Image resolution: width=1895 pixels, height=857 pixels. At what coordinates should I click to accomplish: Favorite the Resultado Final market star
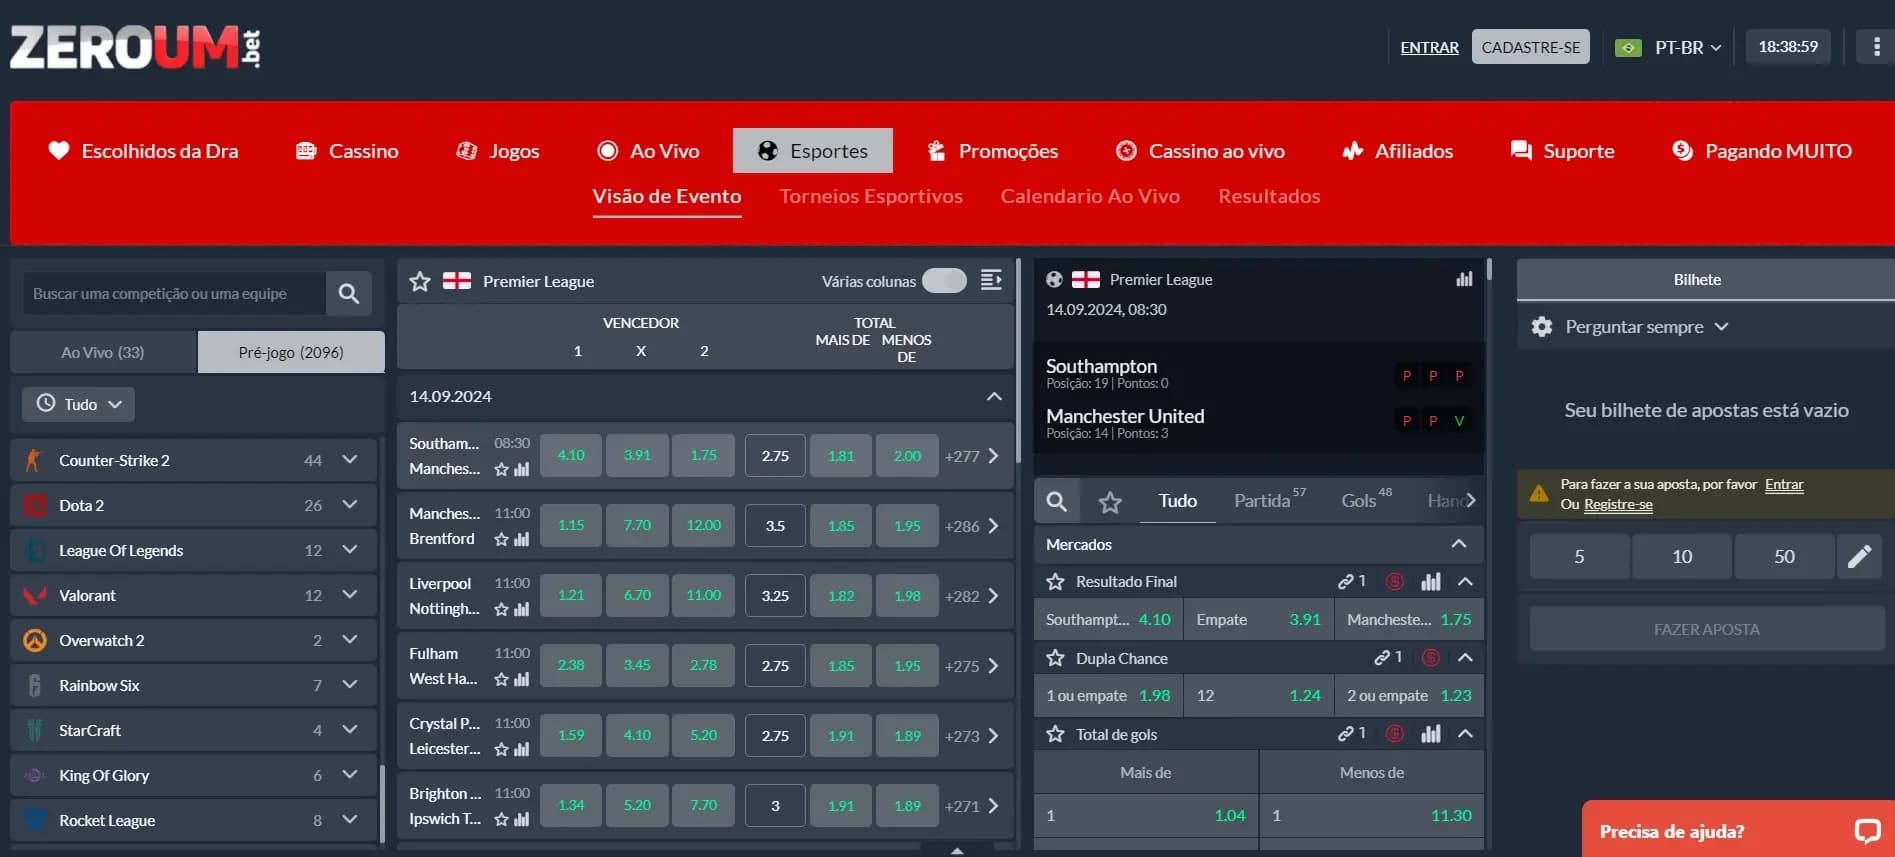point(1055,581)
